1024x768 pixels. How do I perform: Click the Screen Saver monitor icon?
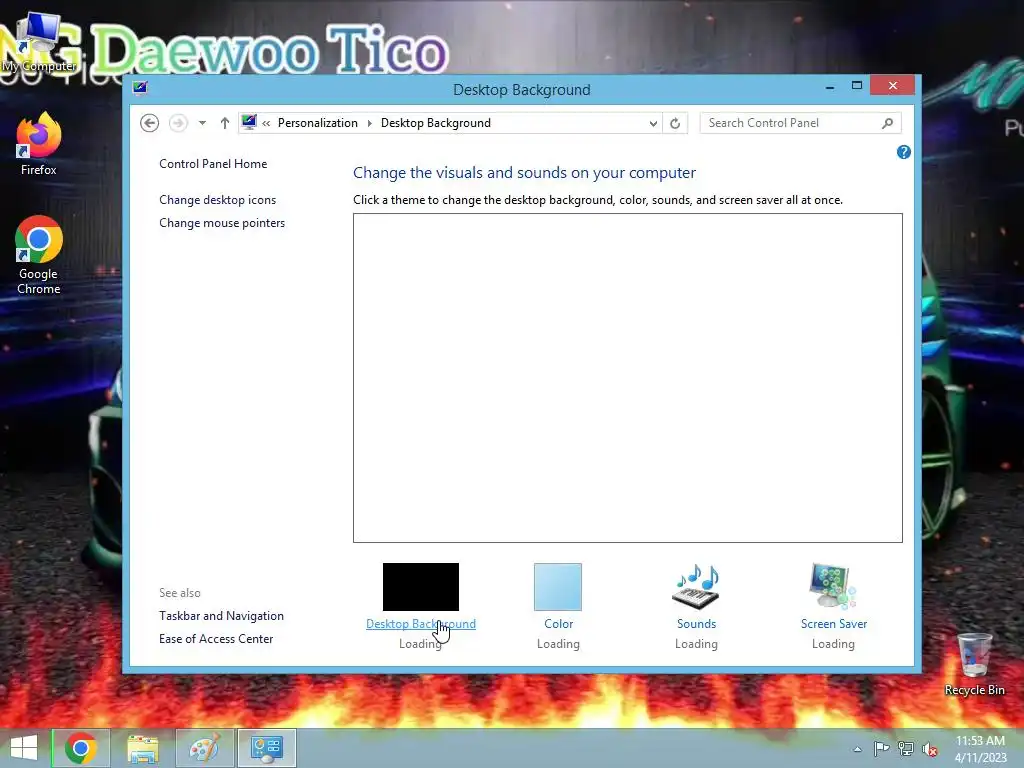pos(833,586)
